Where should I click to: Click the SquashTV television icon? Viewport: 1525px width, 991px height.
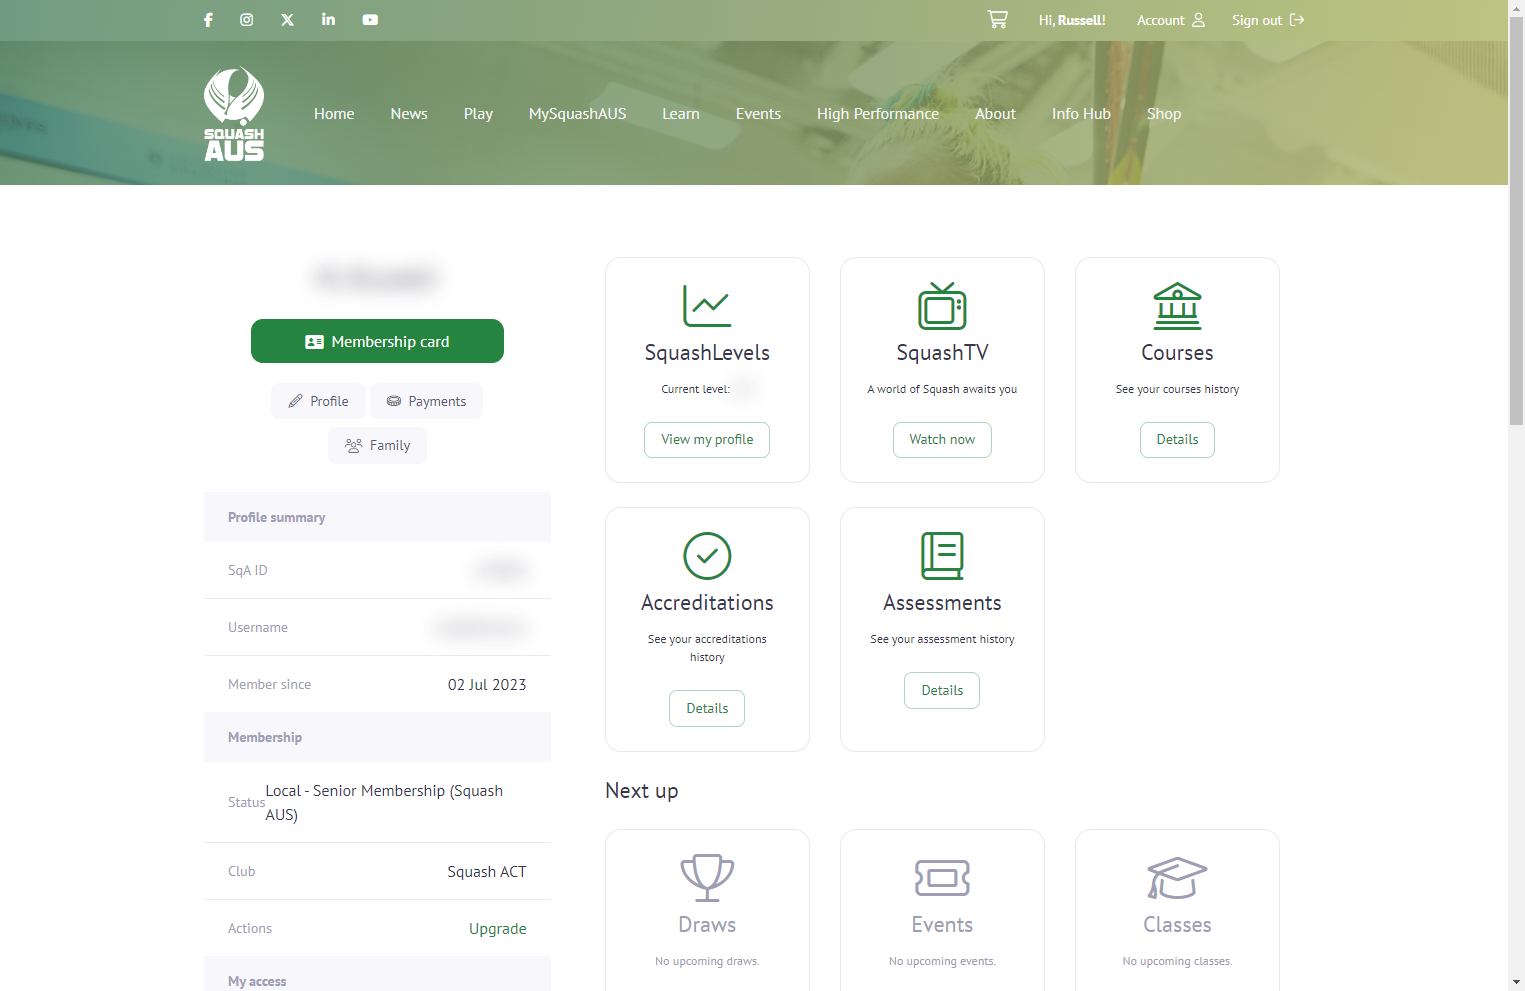(x=942, y=306)
